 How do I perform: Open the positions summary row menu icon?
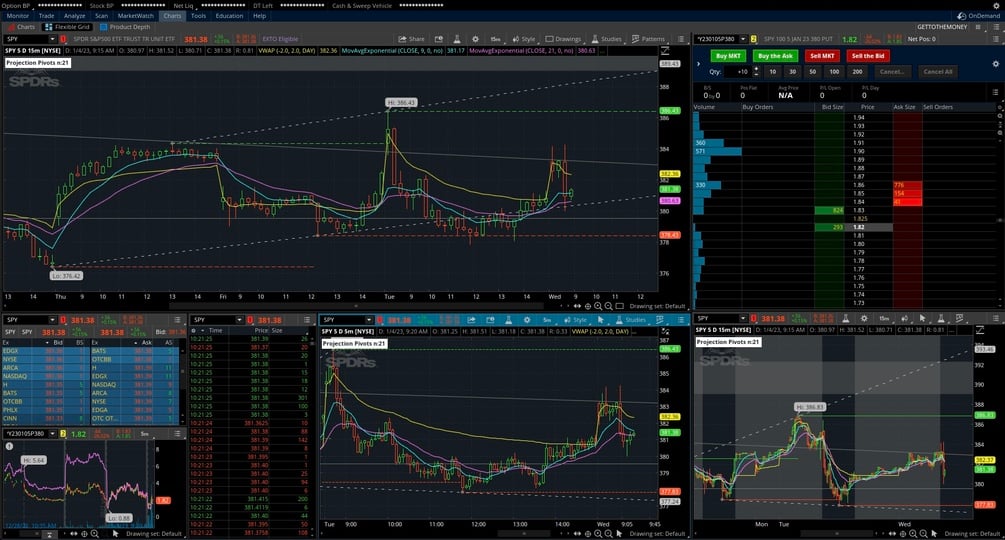pos(995,92)
